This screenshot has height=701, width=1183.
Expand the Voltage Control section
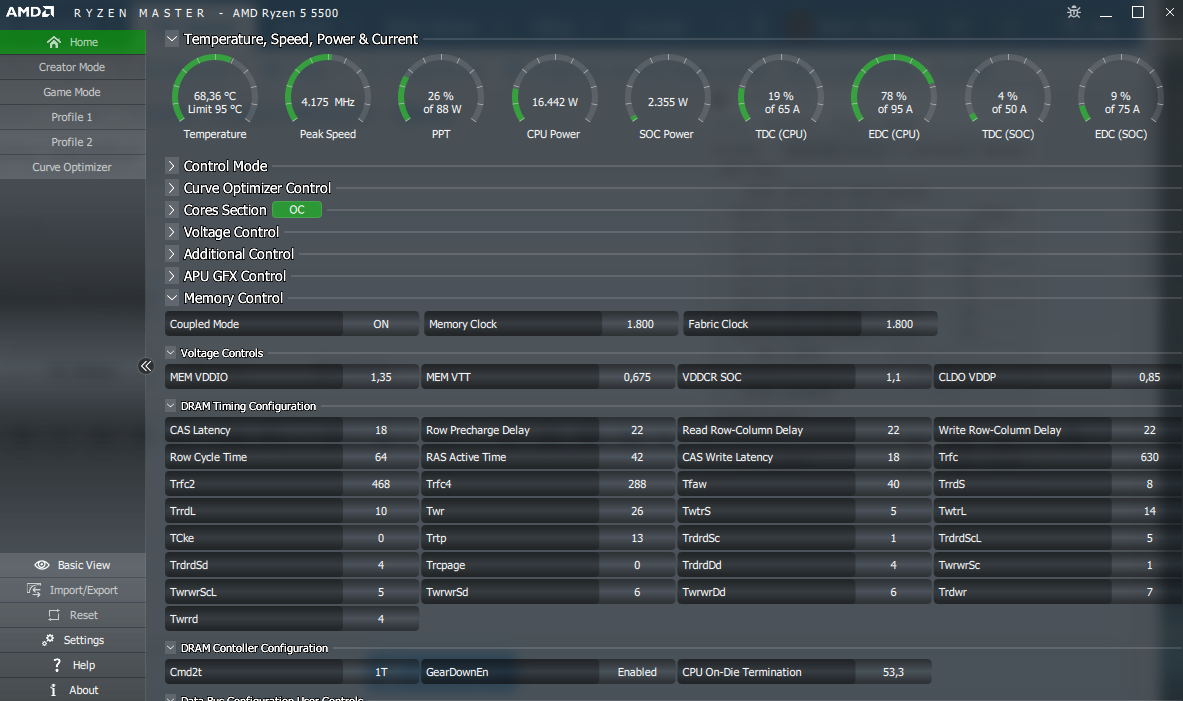pos(172,232)
